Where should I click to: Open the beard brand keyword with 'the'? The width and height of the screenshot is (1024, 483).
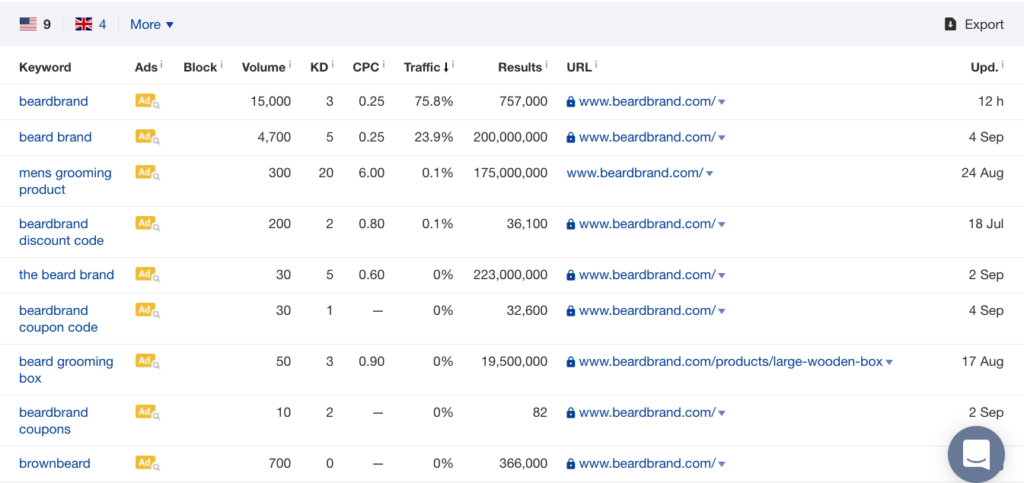(x=67, y=274)
